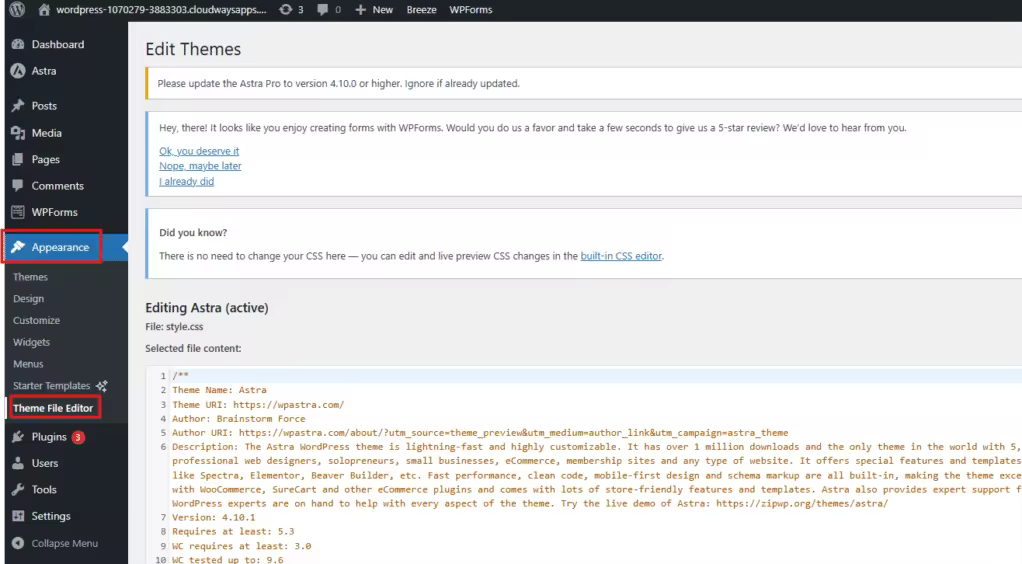The height and width of the screenshot is (564, 1022).
Task: Click the Astra Pro update notice text
Action: (338, 83)
